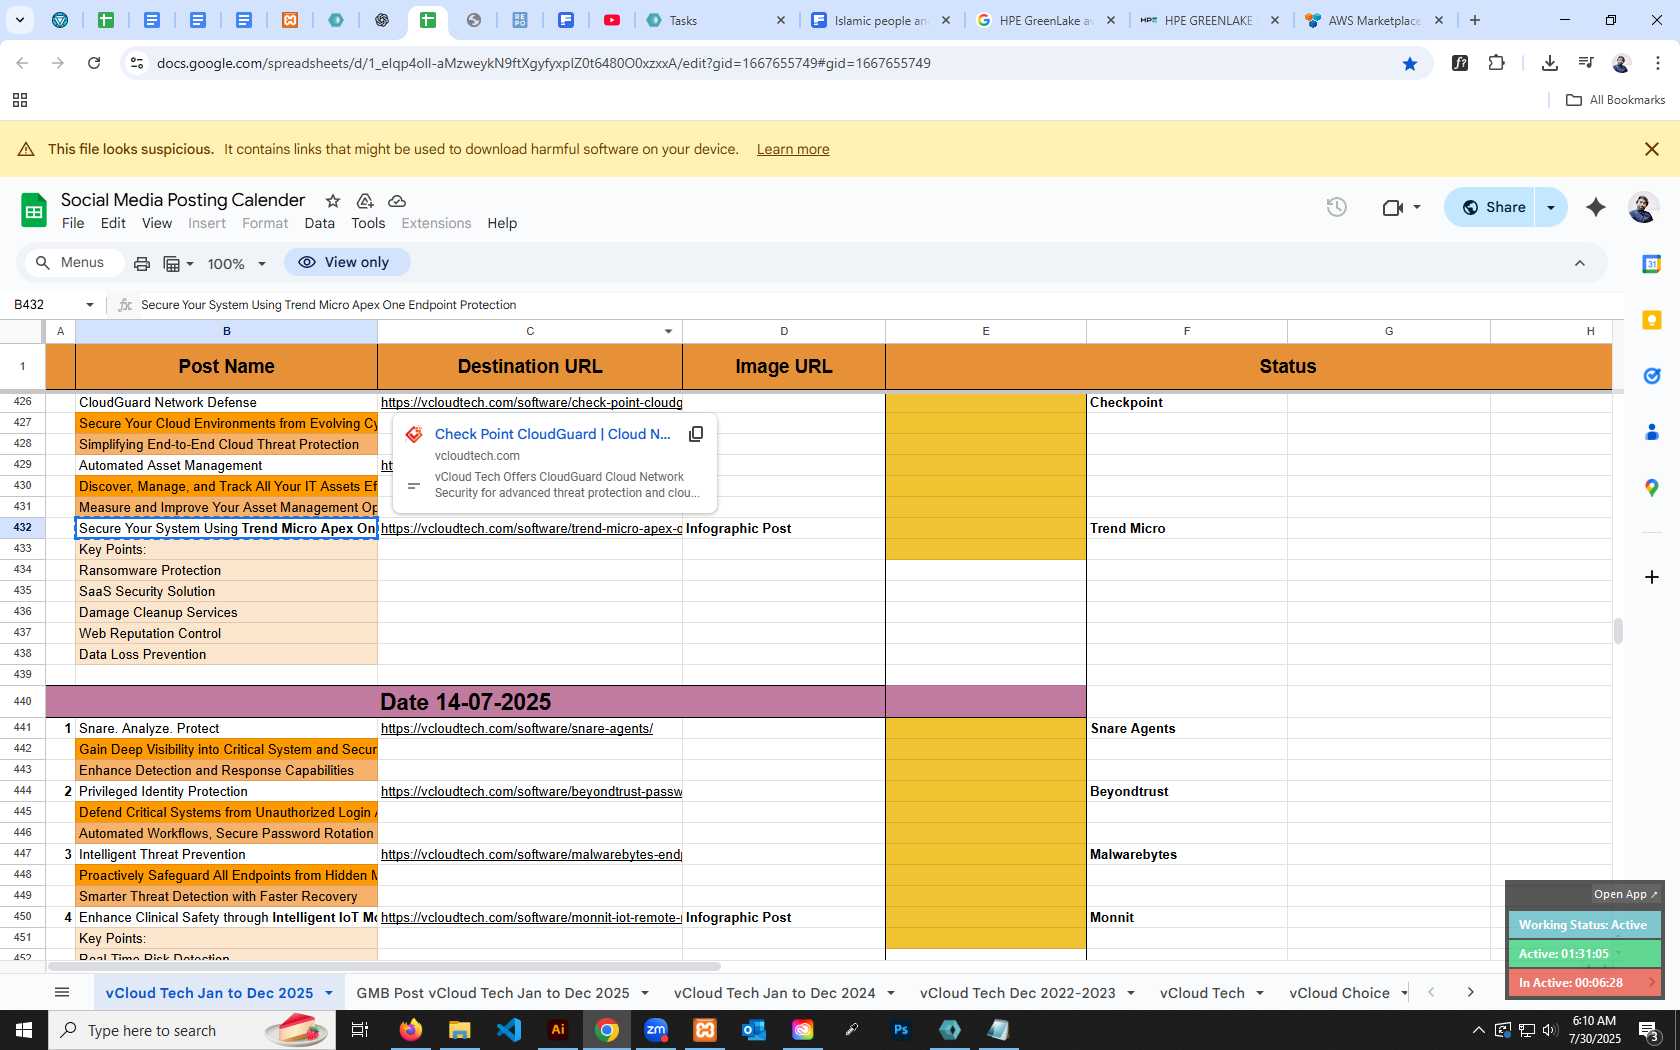Screen dimensions: 1680x1050
Task: Open Check Point CloudGuard preview title link
Action: pyautogui.click(x=553, y=434)
